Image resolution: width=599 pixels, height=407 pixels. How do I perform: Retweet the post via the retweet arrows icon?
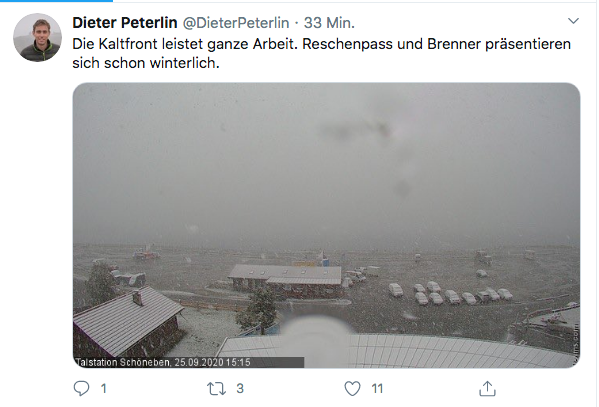point(216,389)
